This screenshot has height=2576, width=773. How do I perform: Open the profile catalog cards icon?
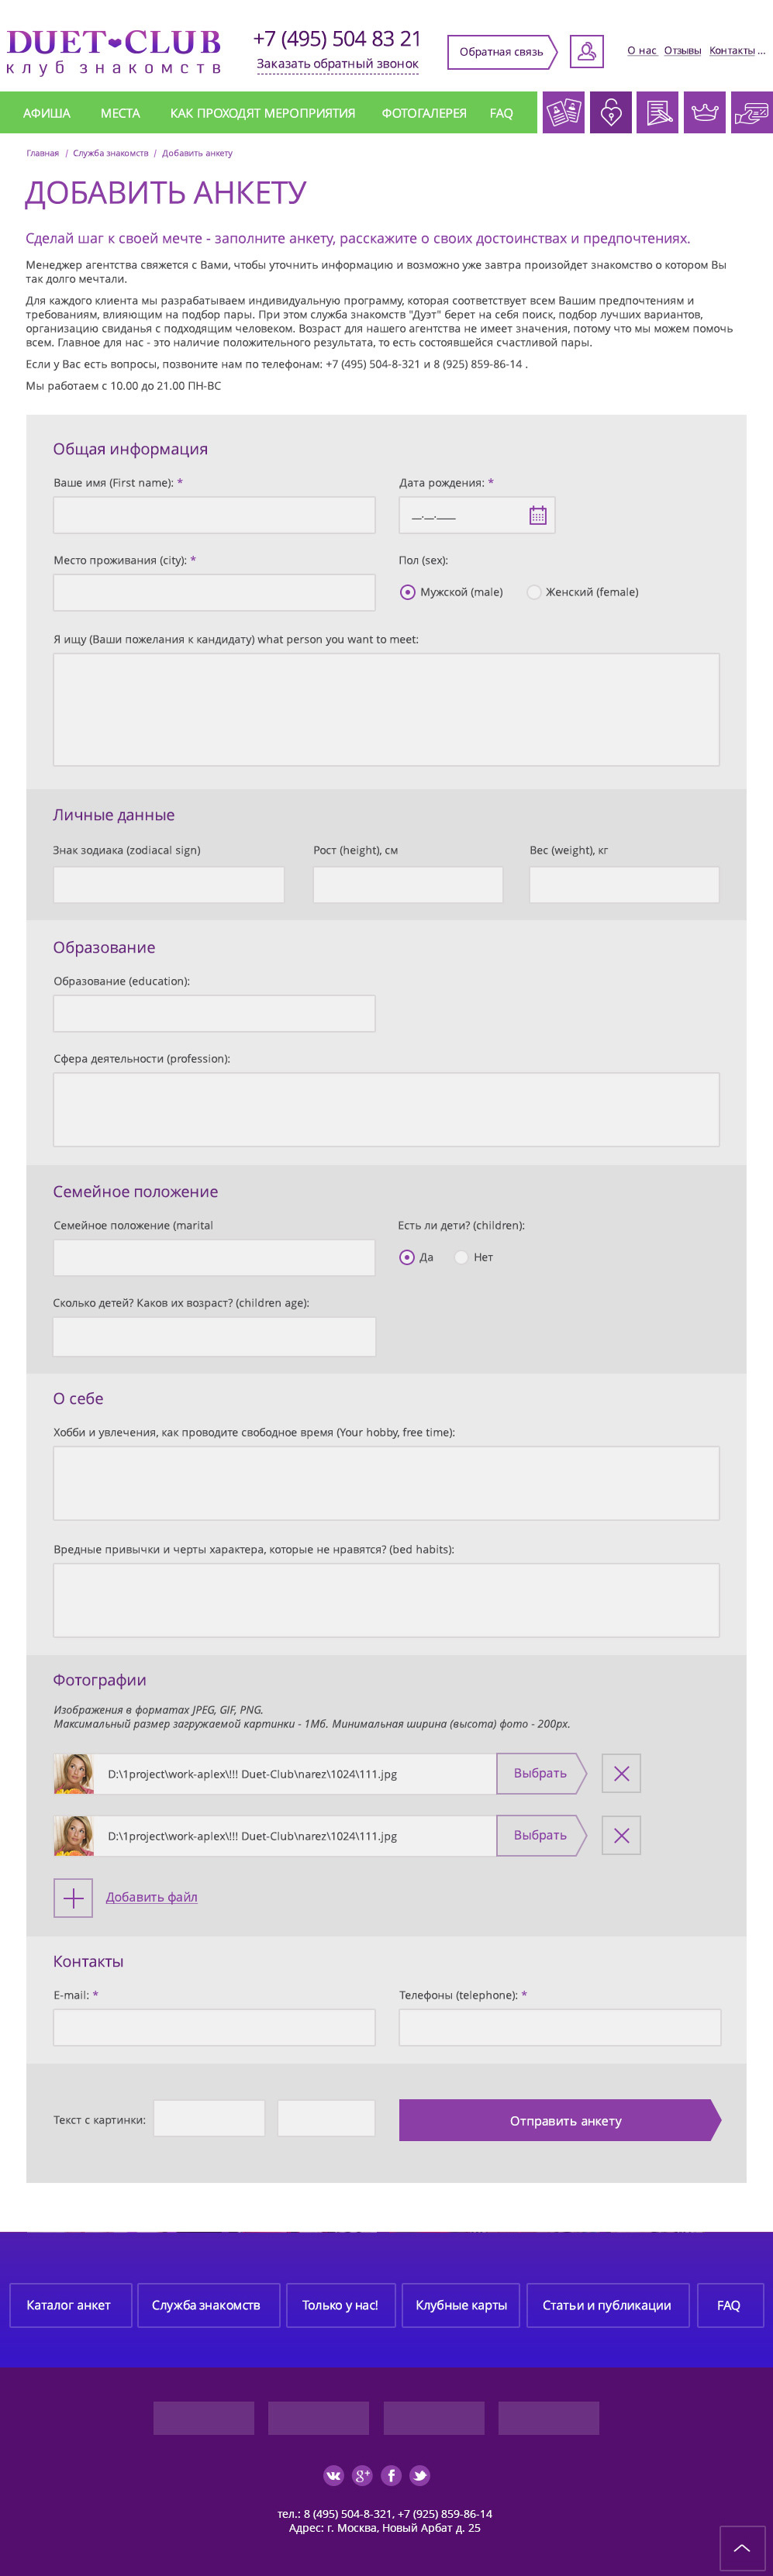563,112
